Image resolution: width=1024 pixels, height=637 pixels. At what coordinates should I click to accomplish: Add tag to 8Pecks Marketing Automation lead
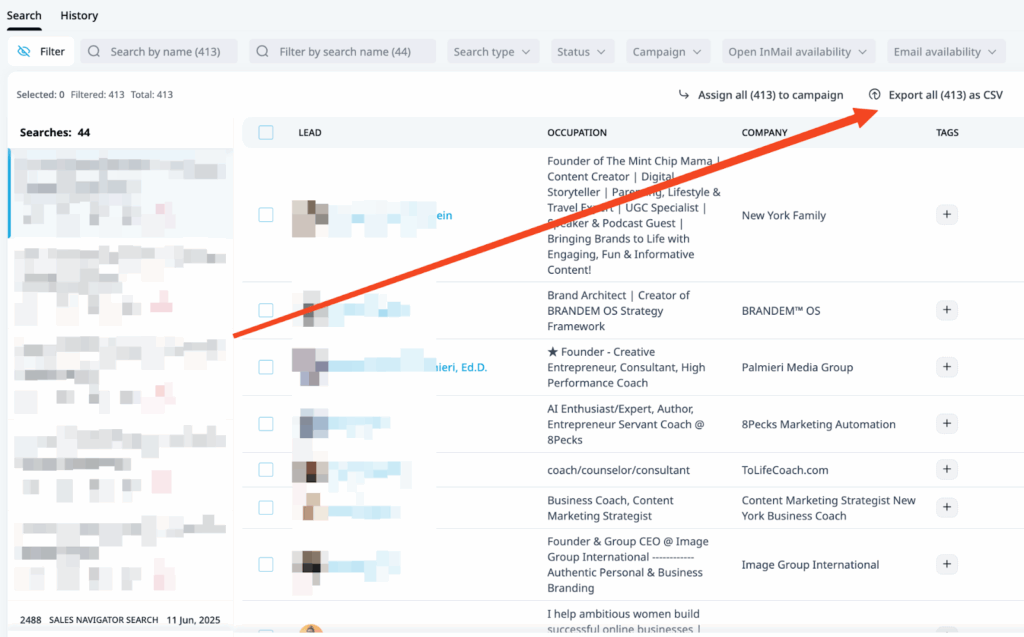pos(946,424)
